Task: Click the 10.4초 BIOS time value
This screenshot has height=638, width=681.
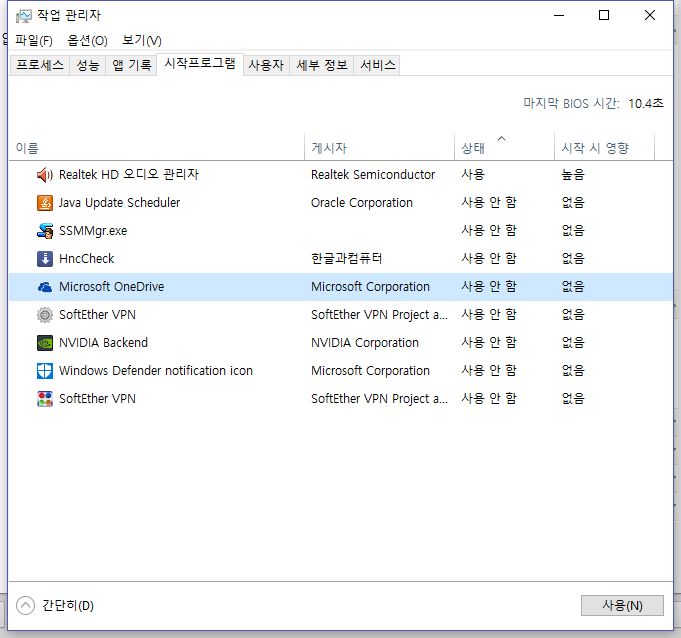Action: (646, 103)
